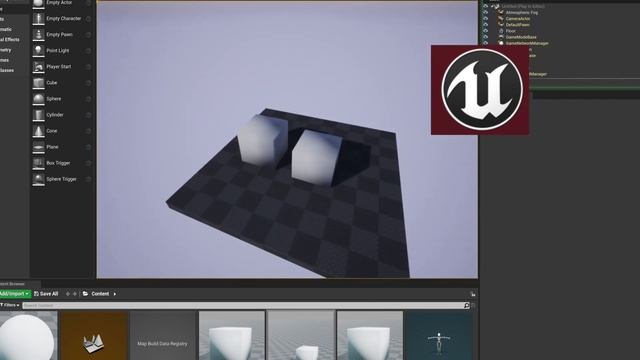The height and width of the screenshot is (360, 640).
Task: Expand the Content path arrow
Action: 115,294
